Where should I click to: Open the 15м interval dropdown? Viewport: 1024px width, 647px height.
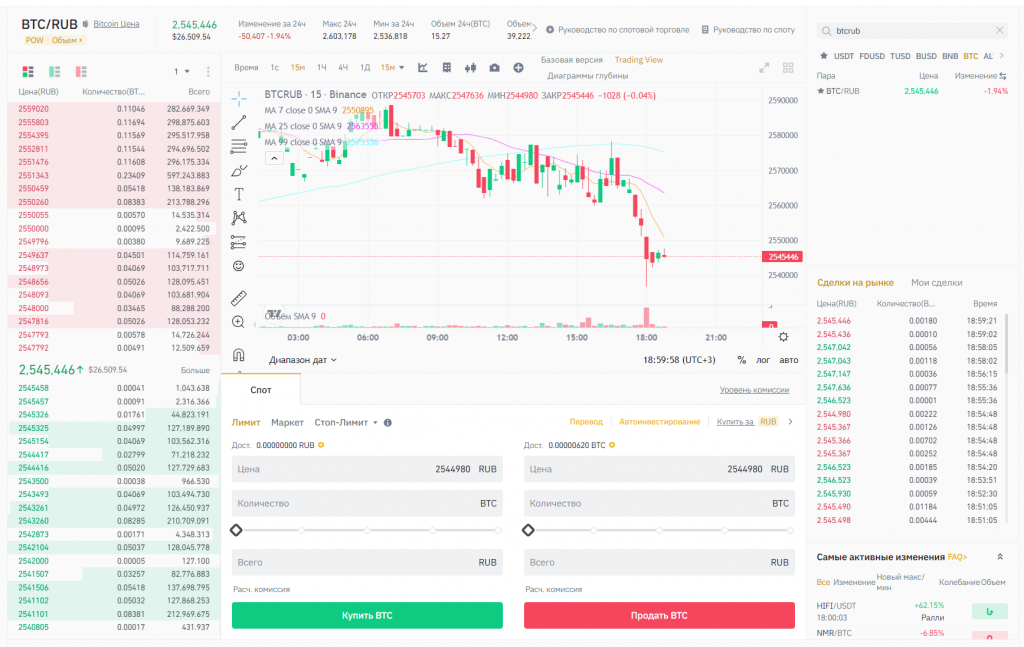click(392, 67)
